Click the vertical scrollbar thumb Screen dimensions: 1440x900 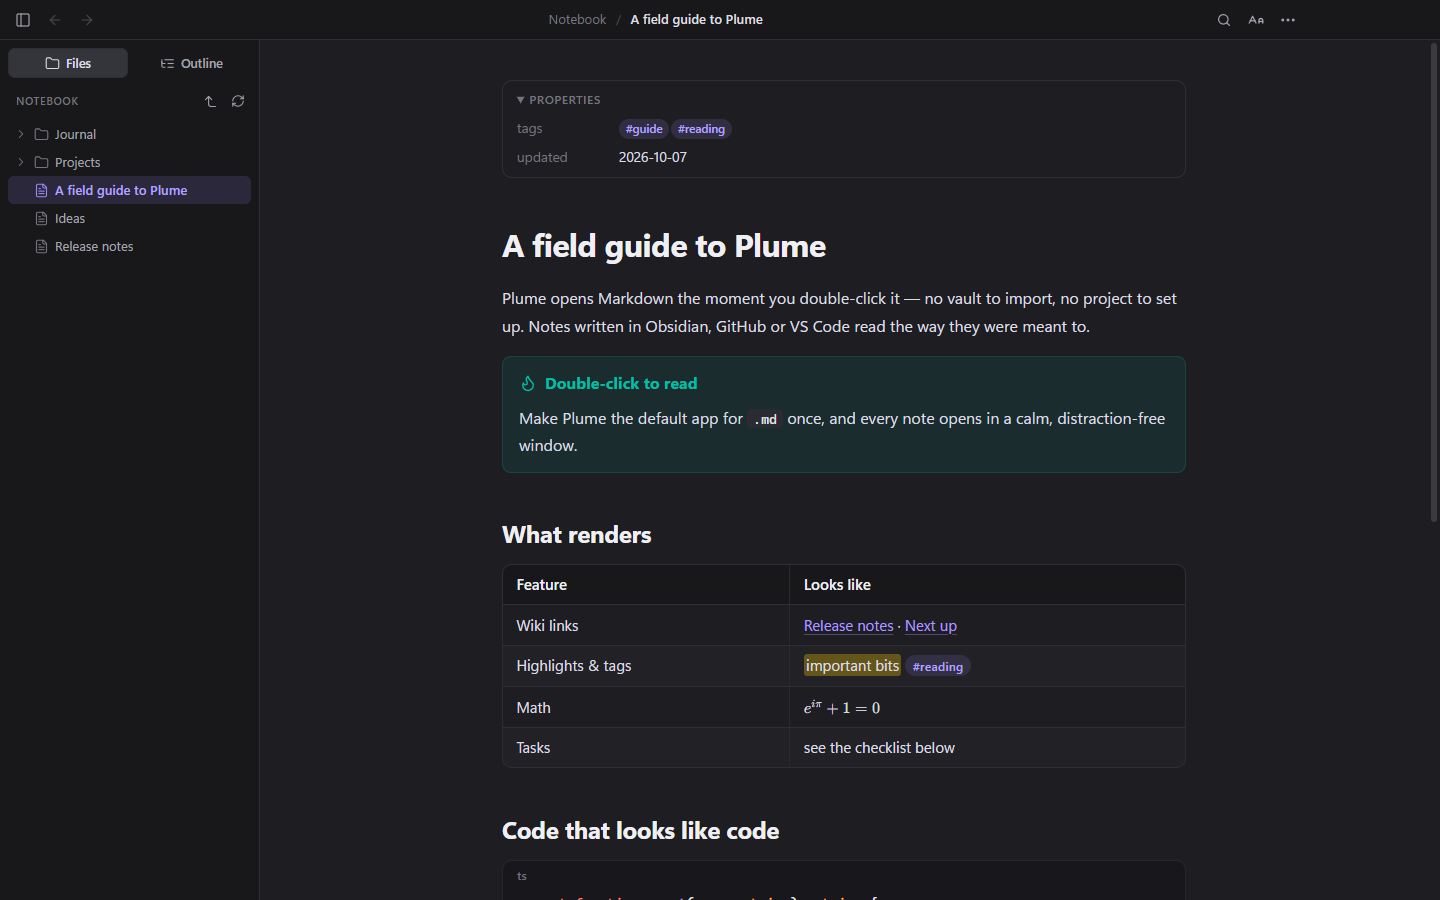1434,282
